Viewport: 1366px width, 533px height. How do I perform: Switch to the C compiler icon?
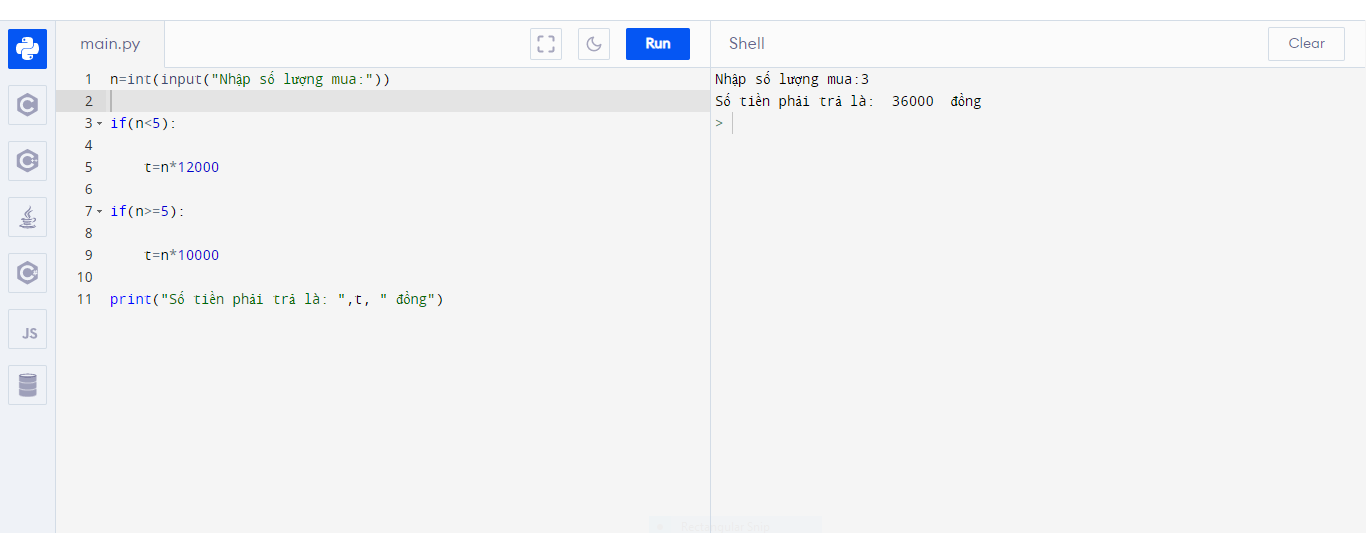27,105
